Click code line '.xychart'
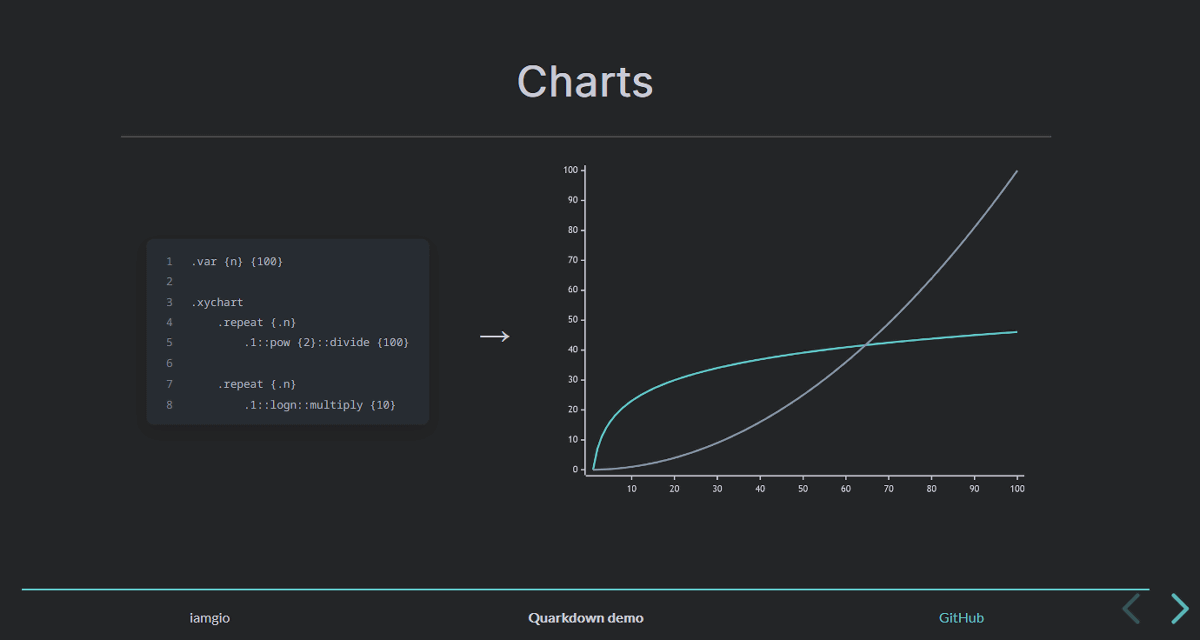 point(218,302)
